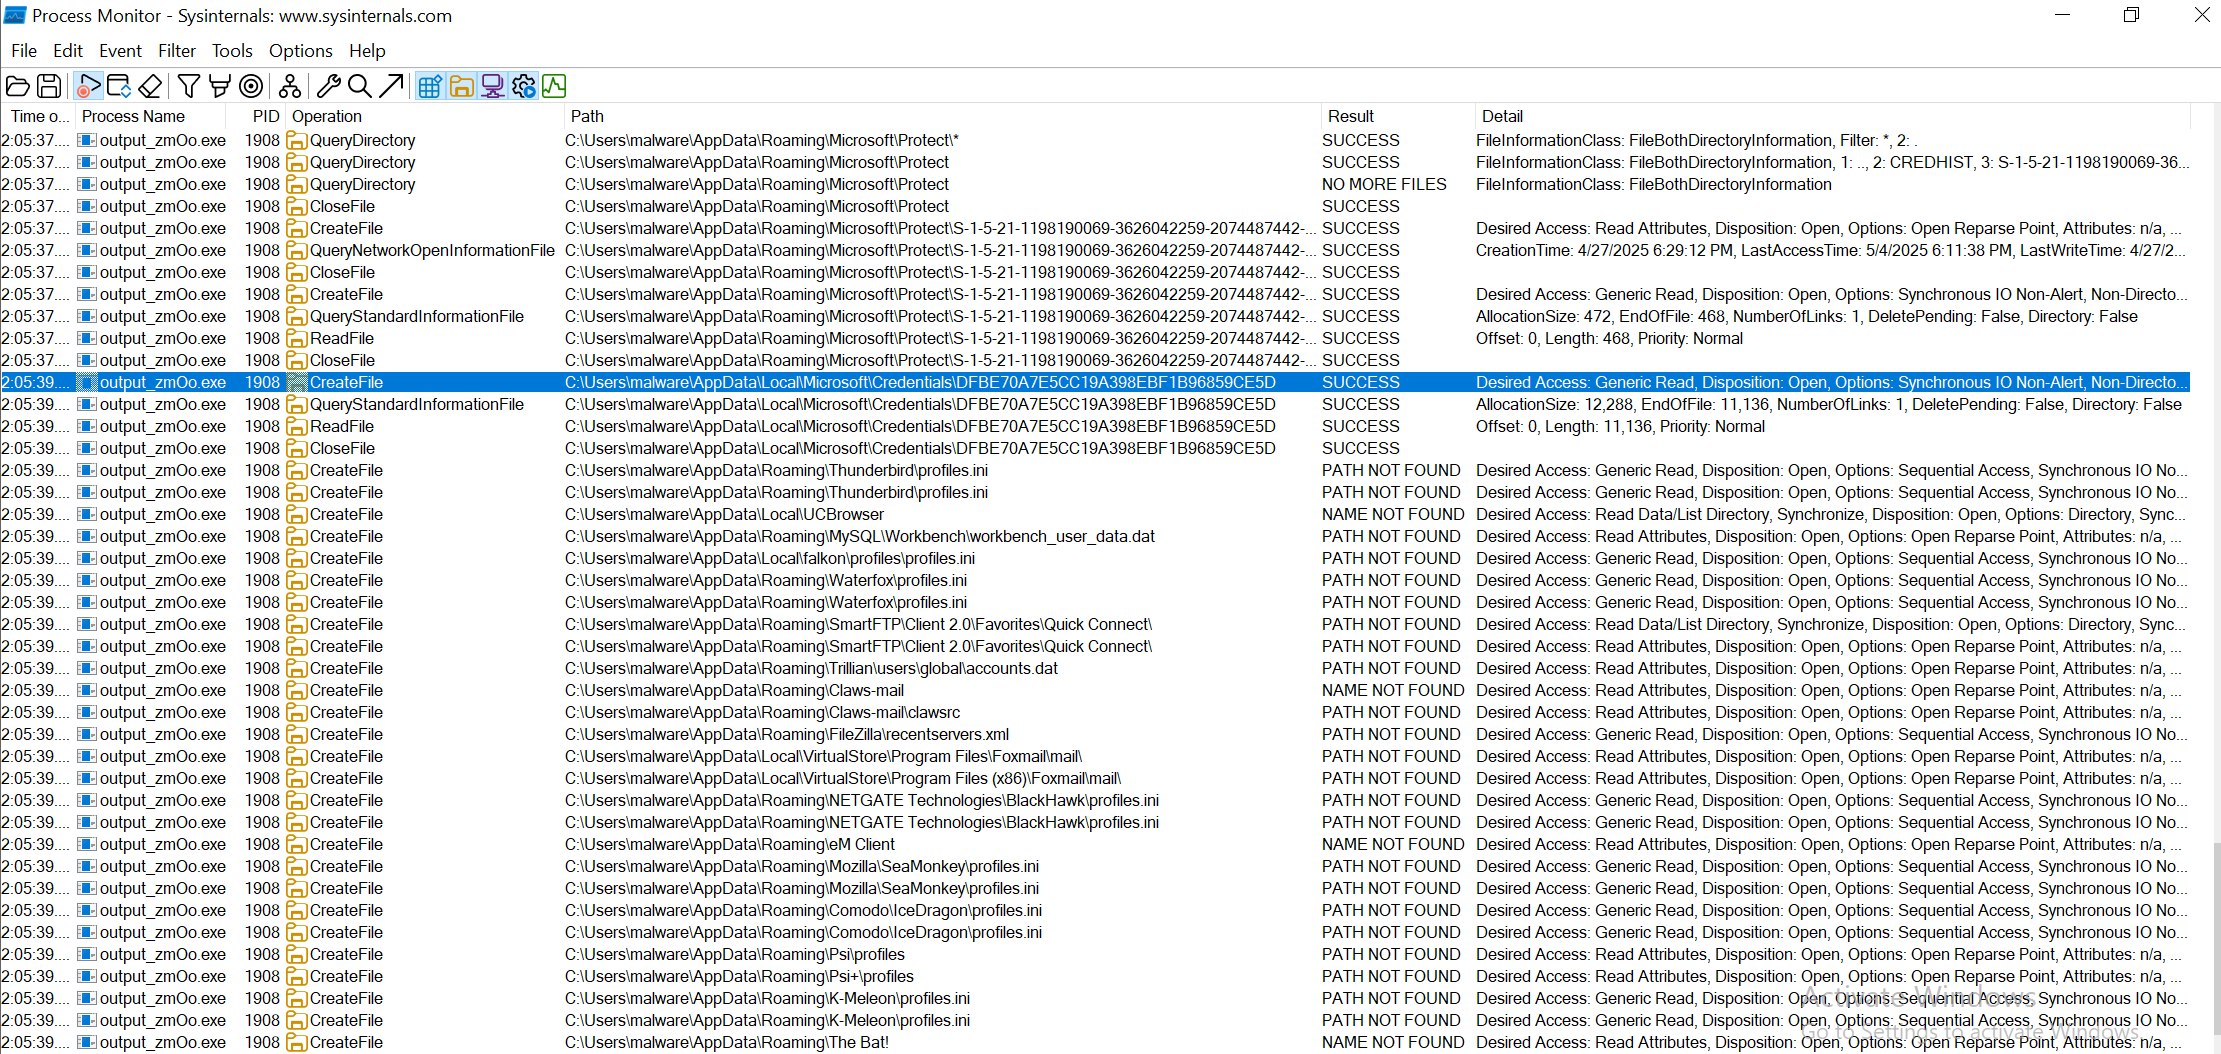Sort by the PID column header

tap(257, 116)
